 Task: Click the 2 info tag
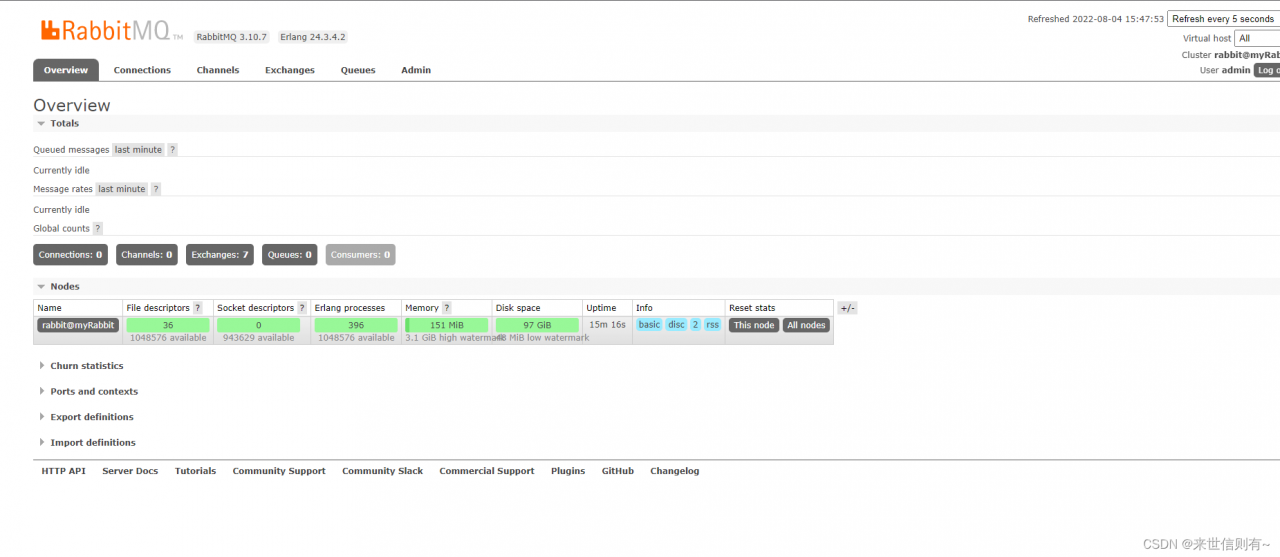tap(695, 325)
